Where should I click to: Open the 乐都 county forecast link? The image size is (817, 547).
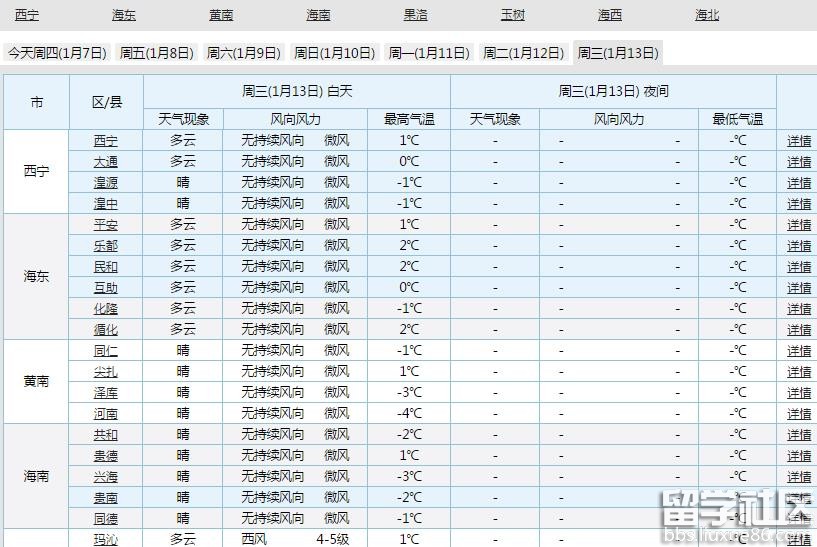[105, 246]
